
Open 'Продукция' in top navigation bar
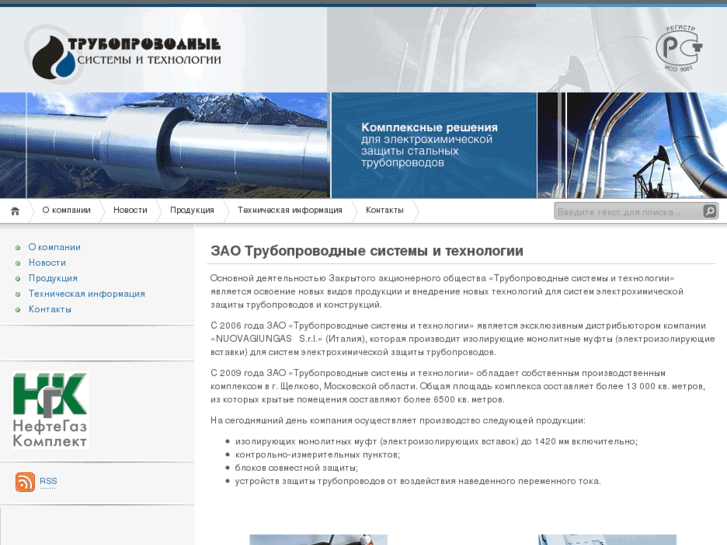(192, 210)
